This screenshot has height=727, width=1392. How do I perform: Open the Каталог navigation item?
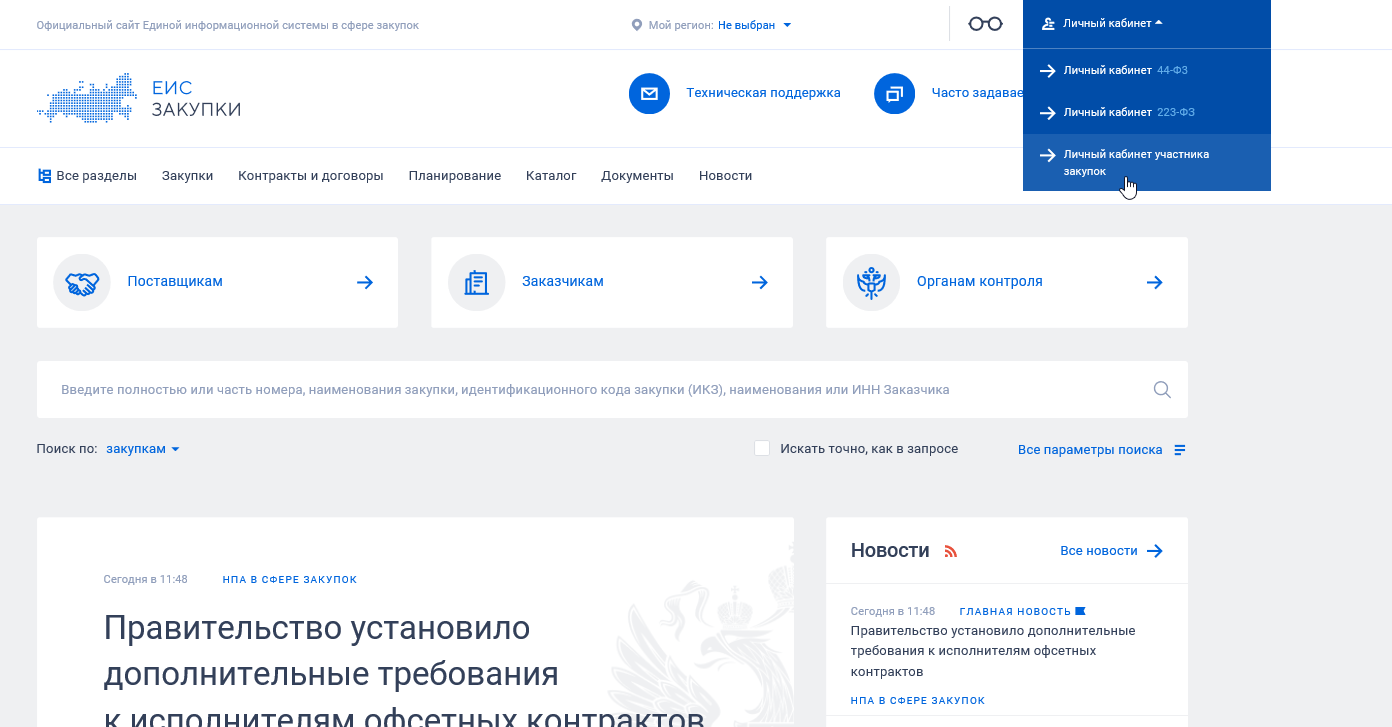click(551, 176)
